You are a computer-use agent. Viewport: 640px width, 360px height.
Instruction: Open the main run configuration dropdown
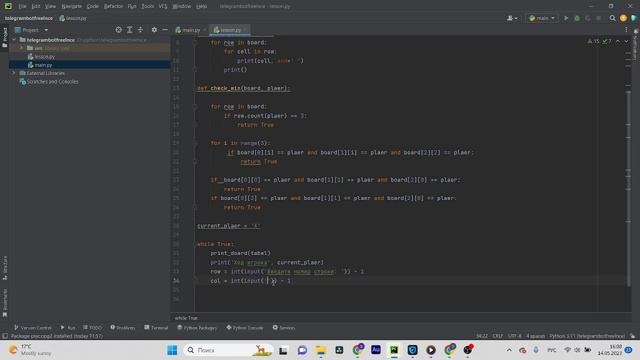coord(542,18)
